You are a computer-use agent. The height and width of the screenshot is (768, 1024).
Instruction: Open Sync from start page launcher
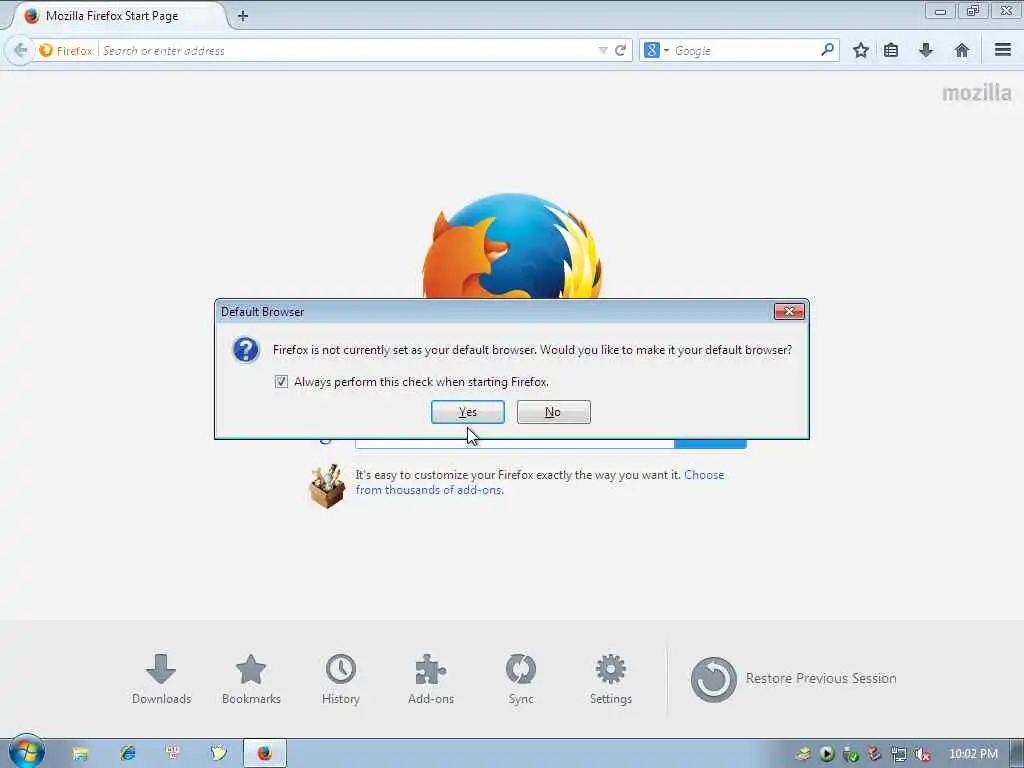pos(520,679)
